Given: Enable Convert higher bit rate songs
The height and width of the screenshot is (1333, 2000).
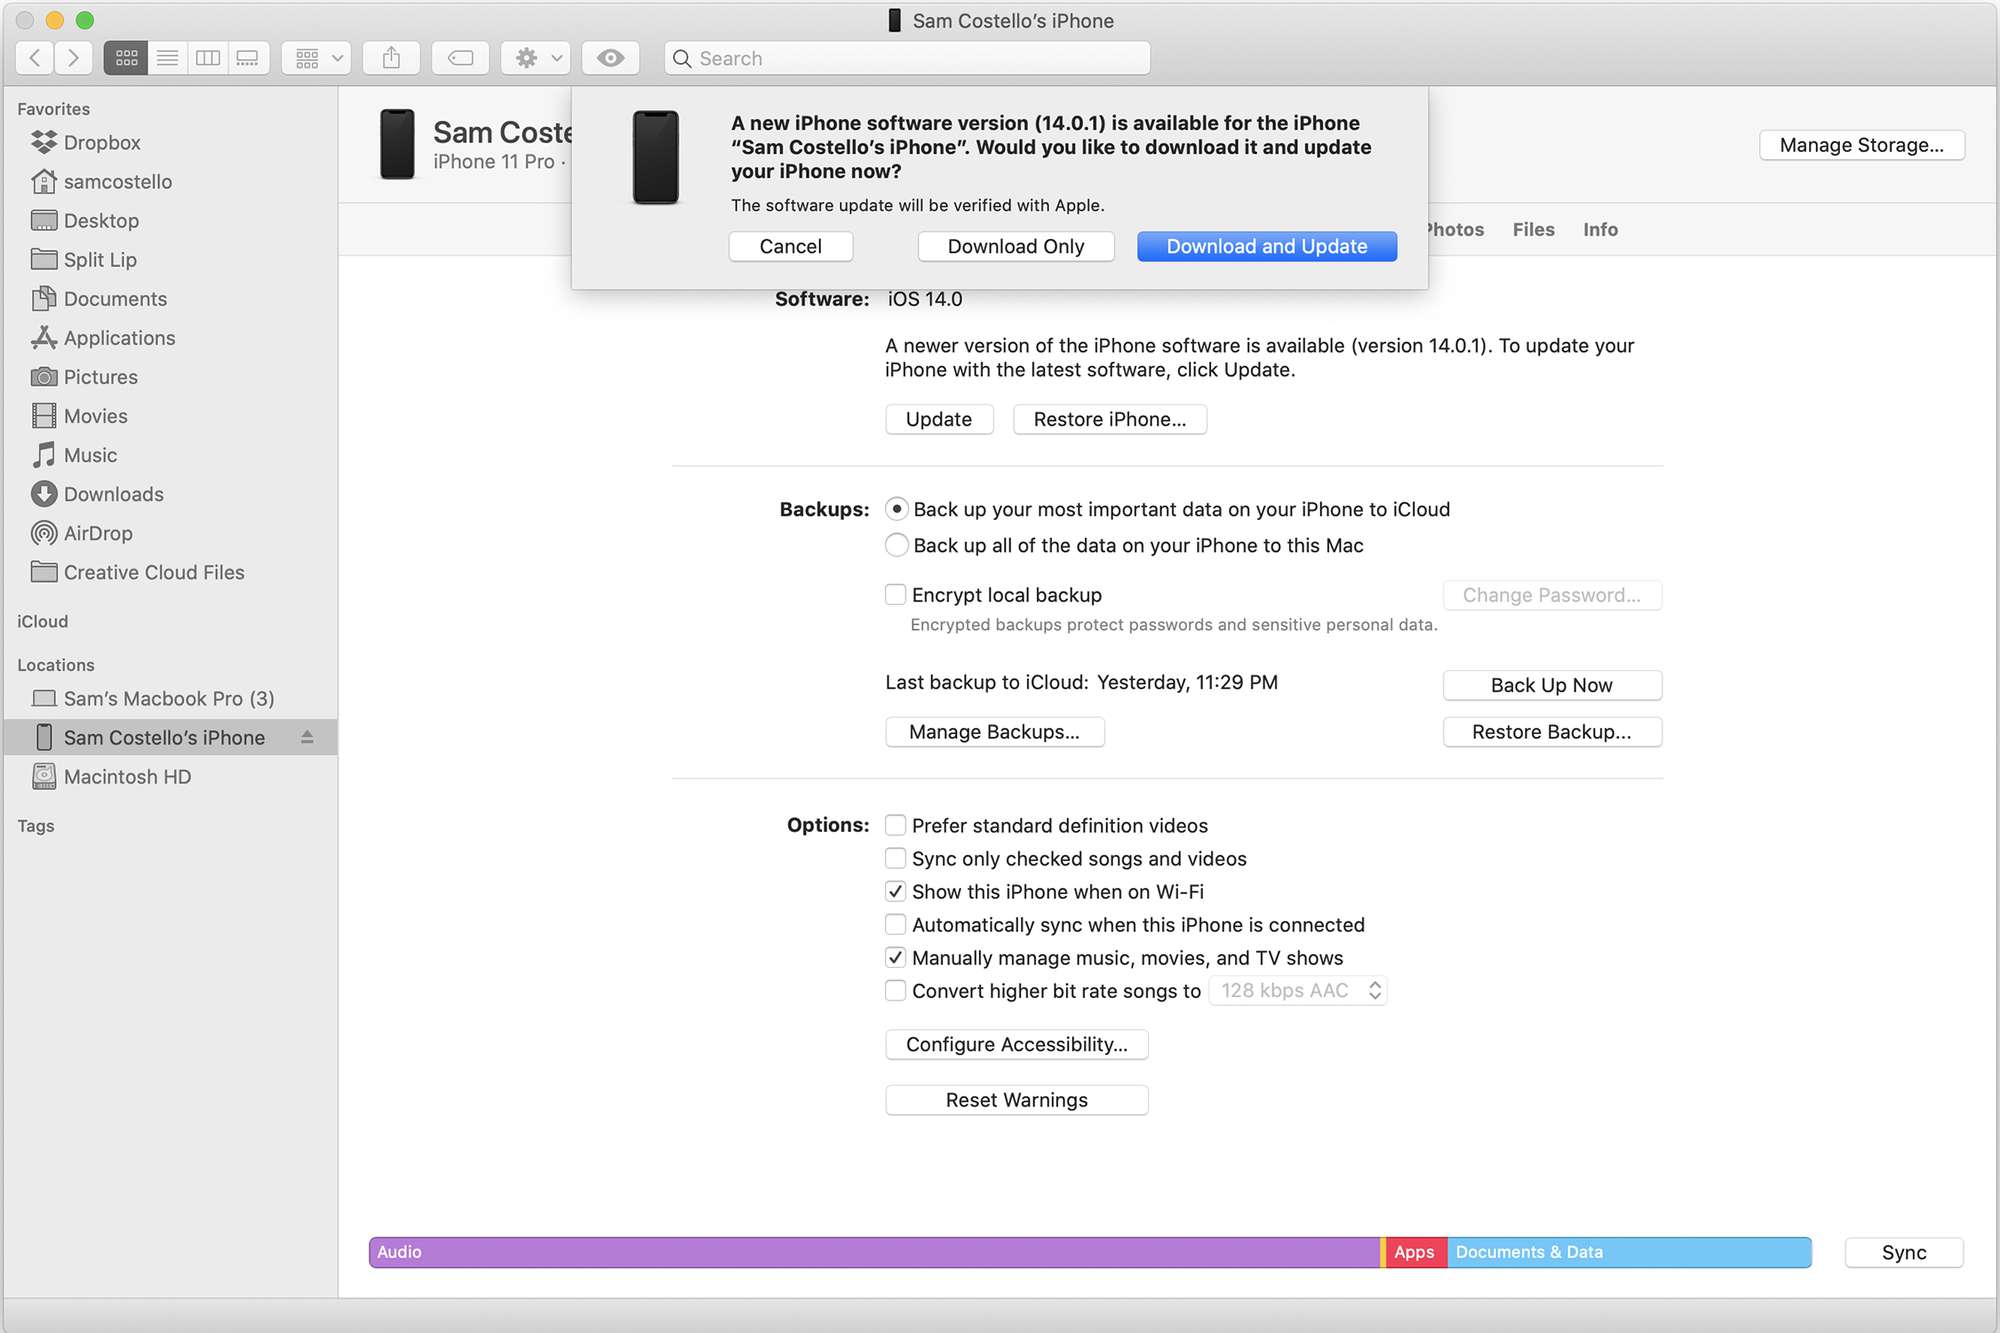Looking at the screenshot, I should (x=896, y=990).
